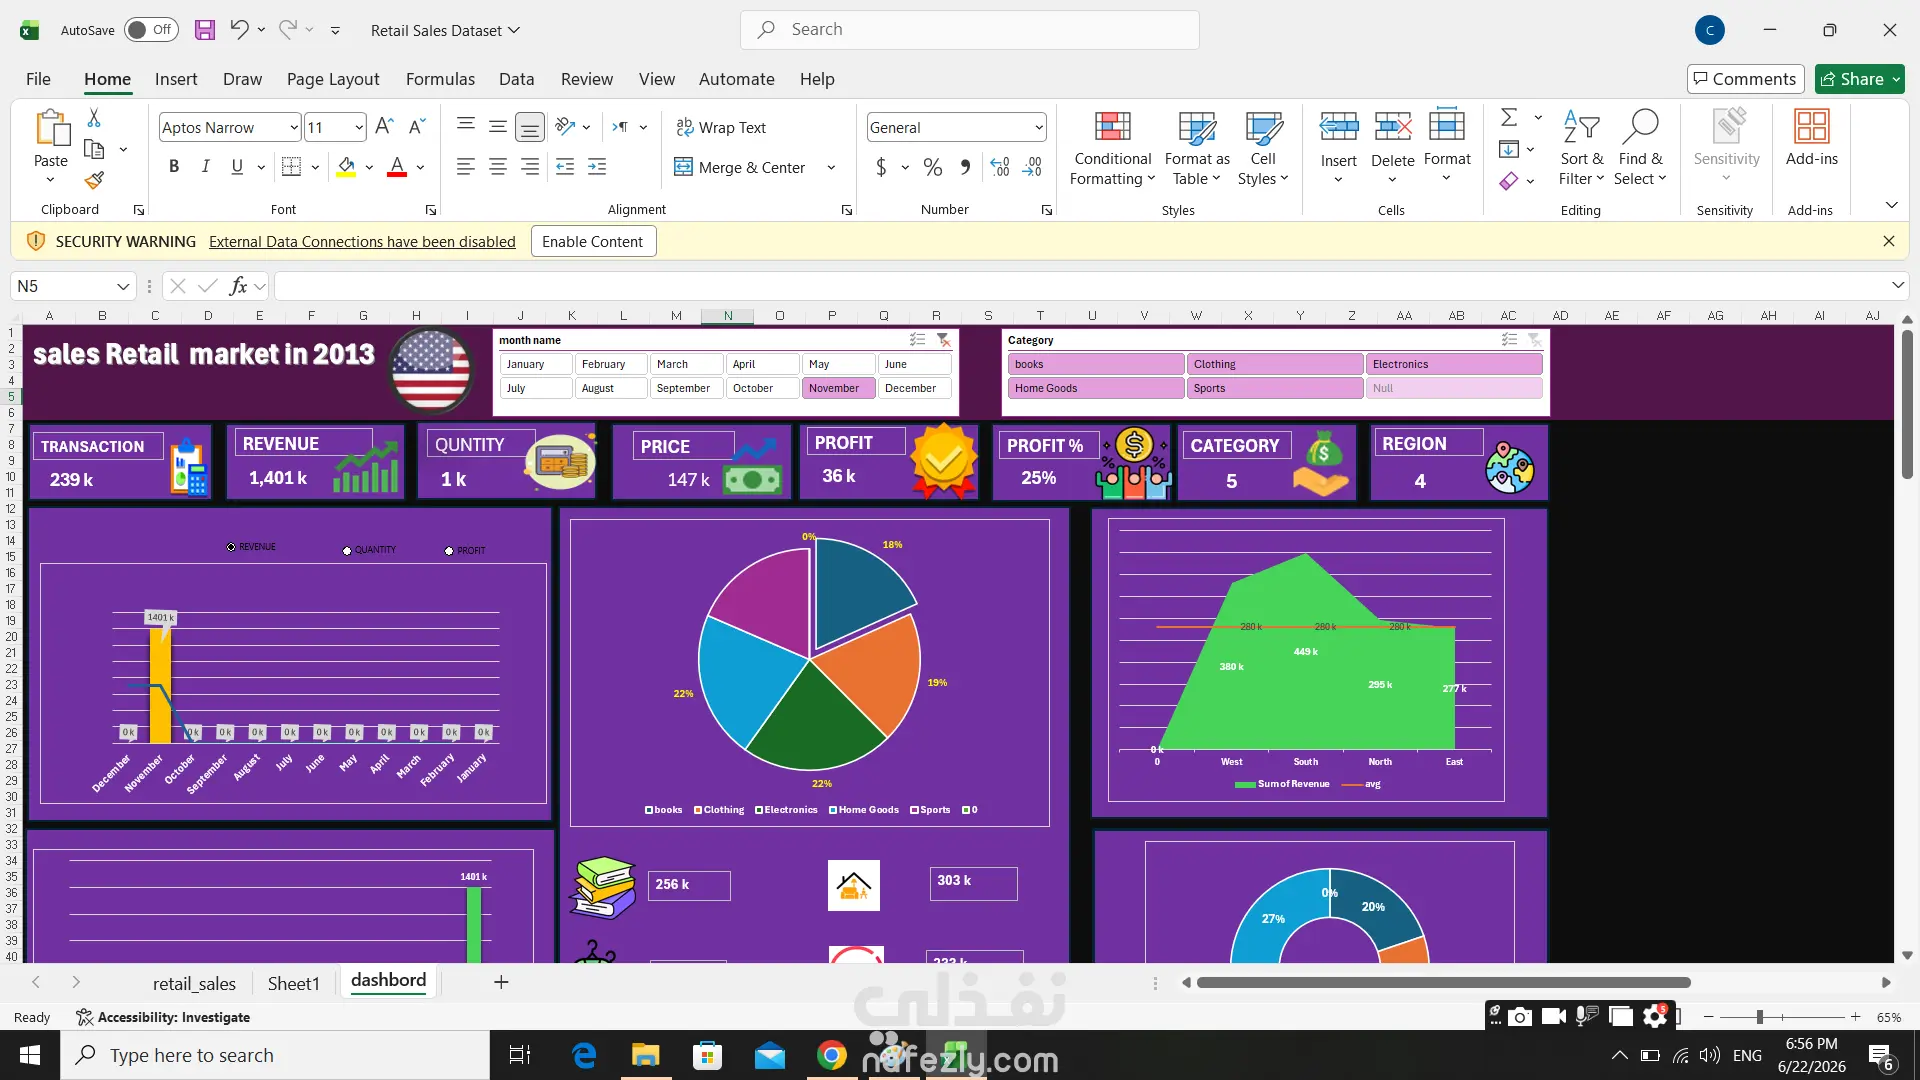The image size is (1920, 1080).
Task: Toggle Bold formatting
Action: (x=174, y=167)
